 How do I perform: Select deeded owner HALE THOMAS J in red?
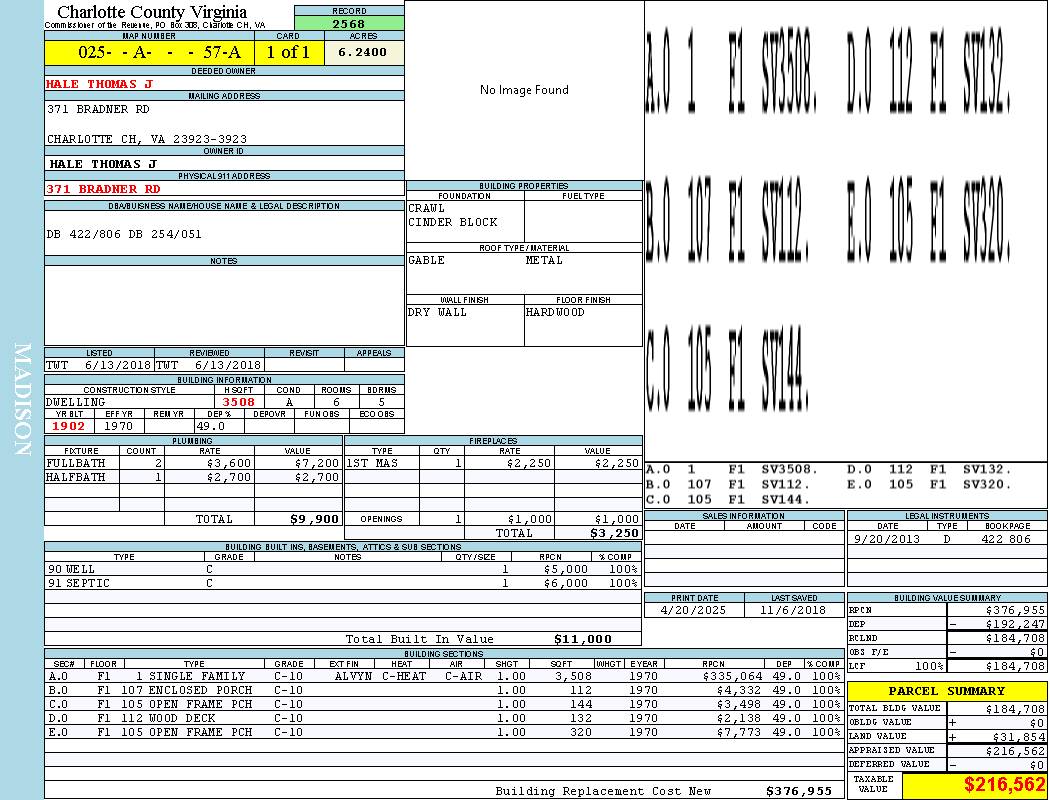coord(100,84)
